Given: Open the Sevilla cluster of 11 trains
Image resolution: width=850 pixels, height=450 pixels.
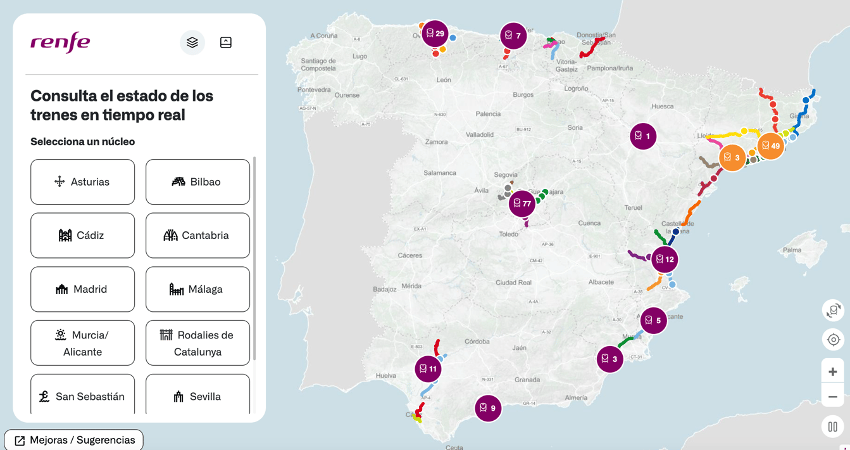Looking at the screenshot, I should 428,369.
